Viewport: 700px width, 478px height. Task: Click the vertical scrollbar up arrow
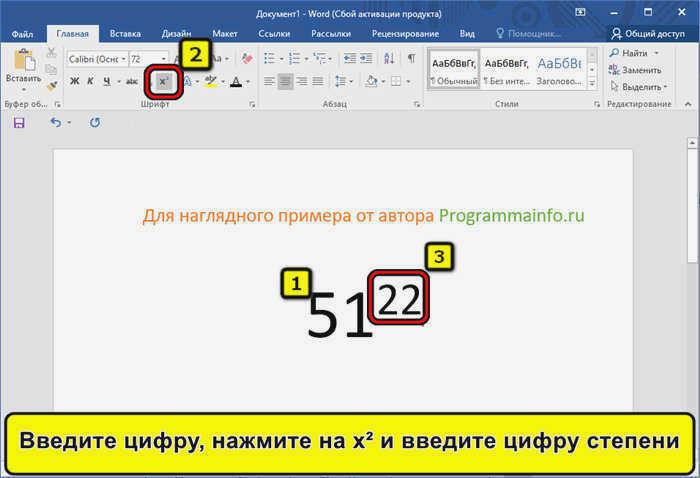692,143
